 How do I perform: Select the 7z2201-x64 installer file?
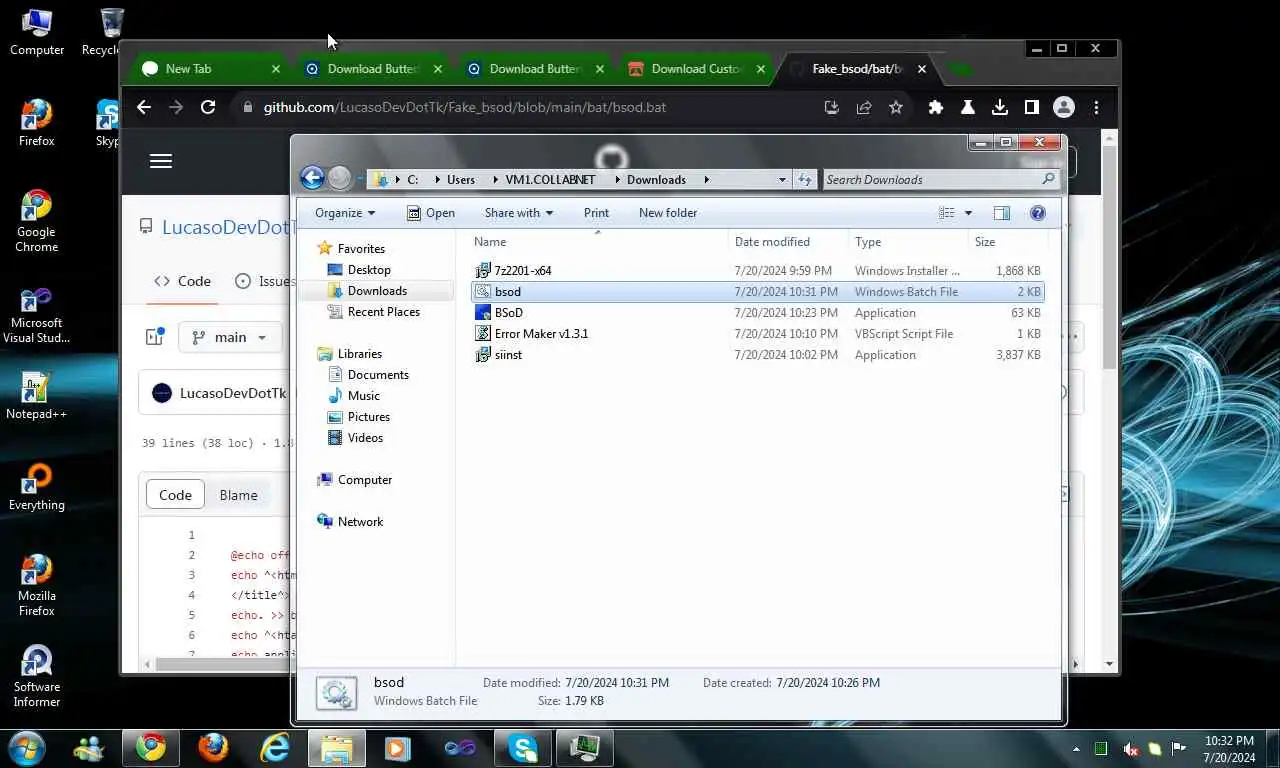point(757,271)
